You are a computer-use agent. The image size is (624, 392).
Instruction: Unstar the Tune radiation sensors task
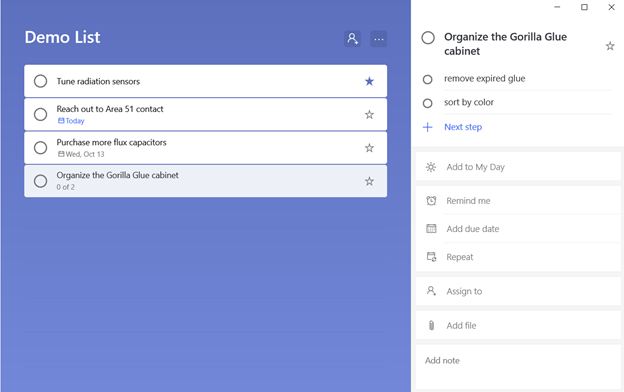pyautogui.click(x=369, y=81)
